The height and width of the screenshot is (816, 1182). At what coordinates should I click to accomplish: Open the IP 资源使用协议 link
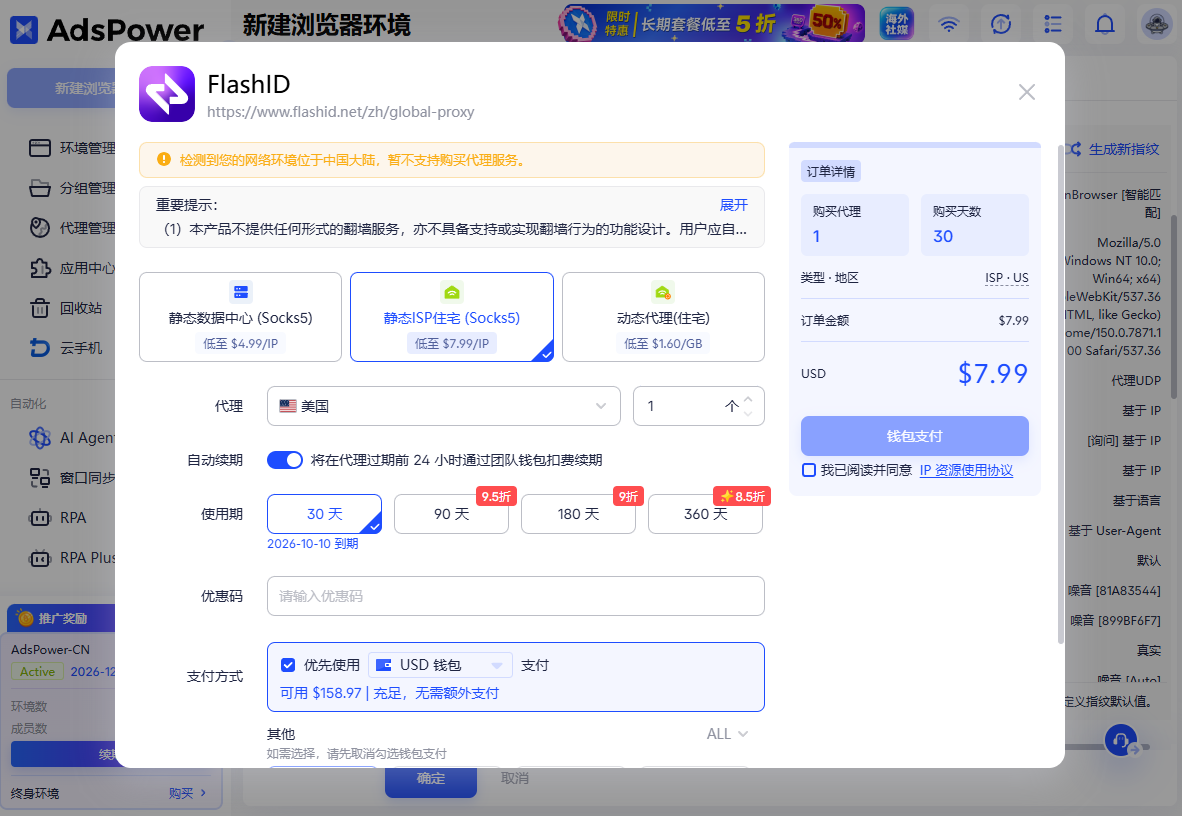(966, 470)
